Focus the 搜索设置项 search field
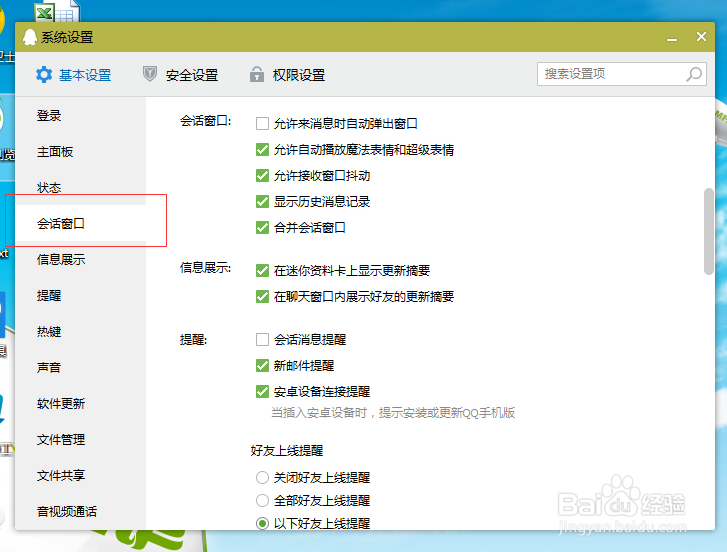Viewport: 727px width, 552px height. 621,74
